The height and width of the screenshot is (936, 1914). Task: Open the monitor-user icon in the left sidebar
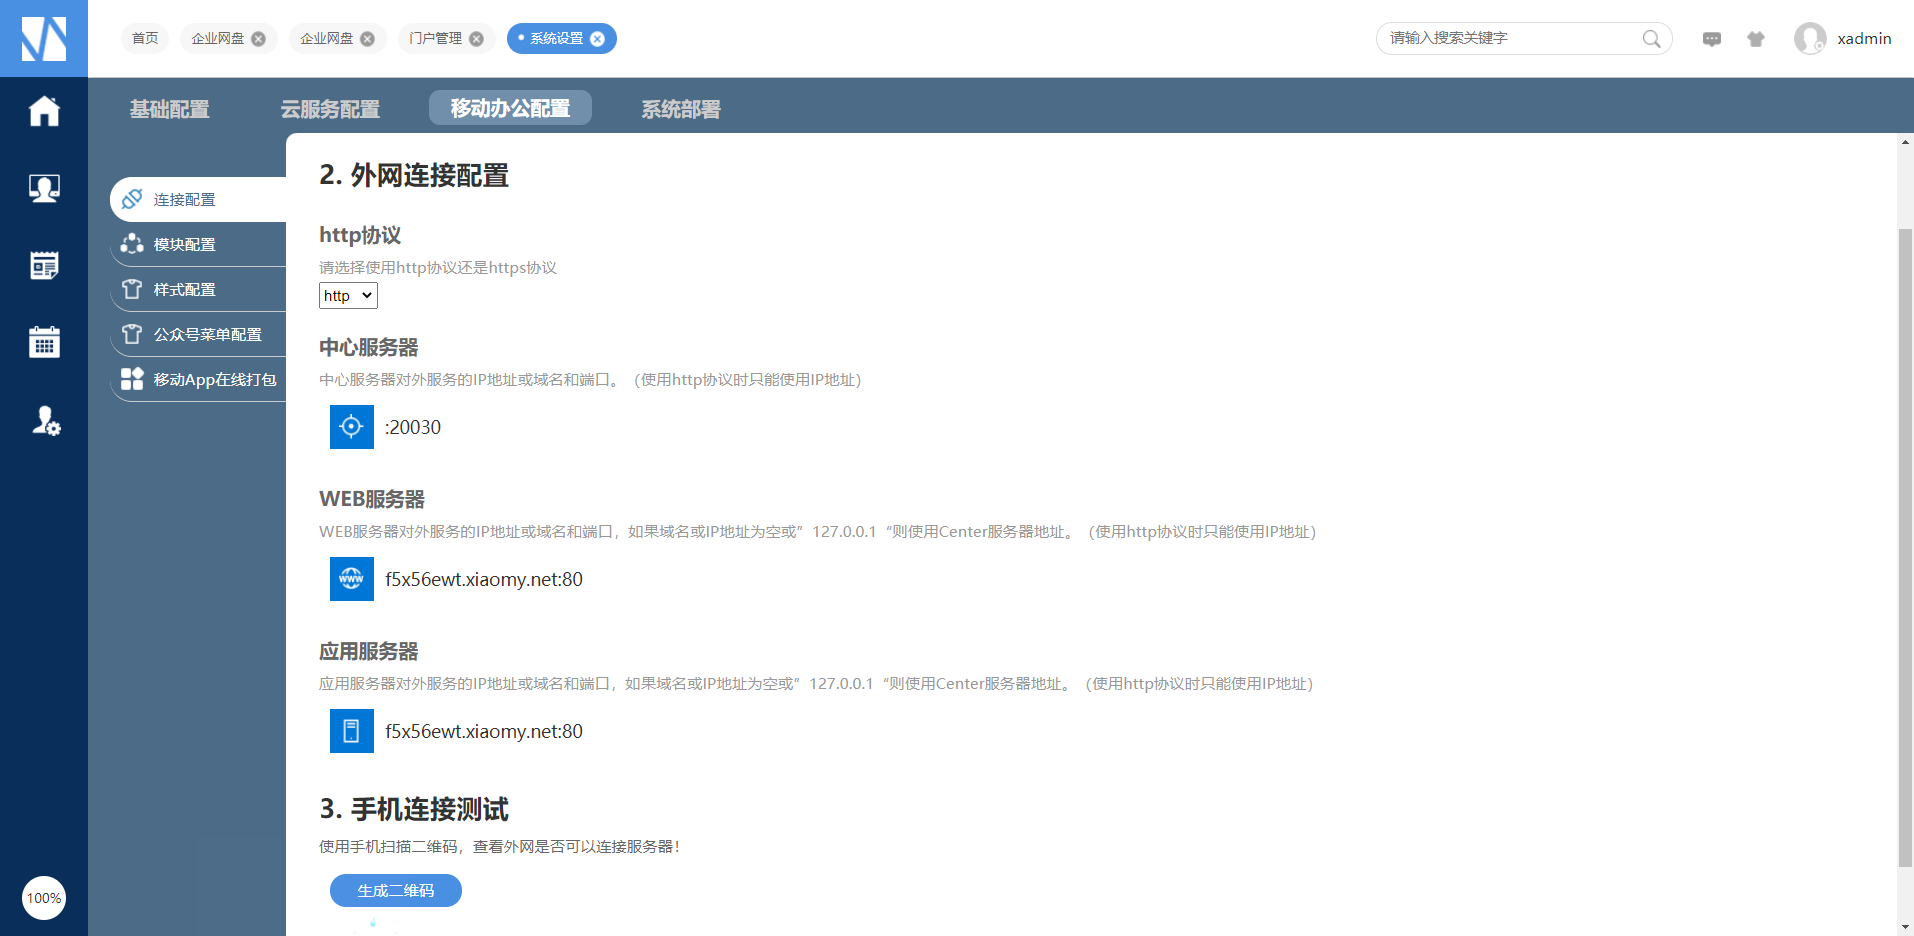coord(44,188)
